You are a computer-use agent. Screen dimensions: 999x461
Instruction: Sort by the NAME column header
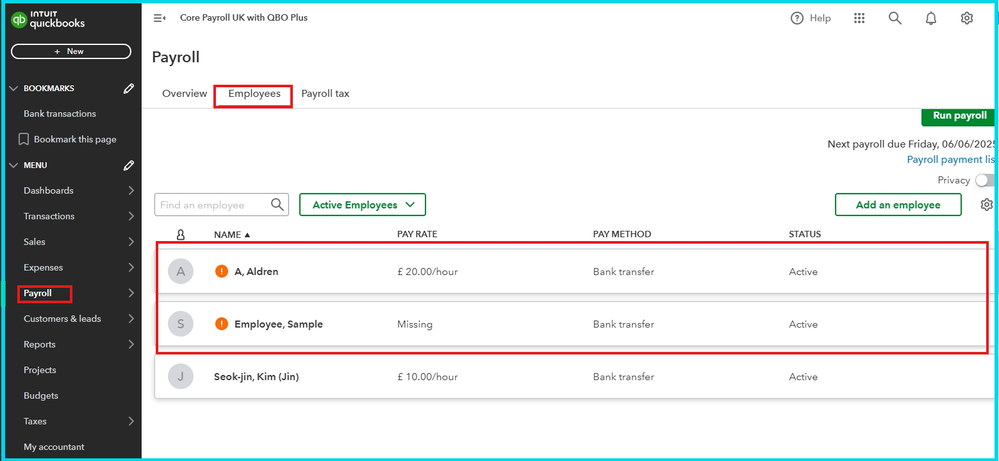click(x=232, y=234)
